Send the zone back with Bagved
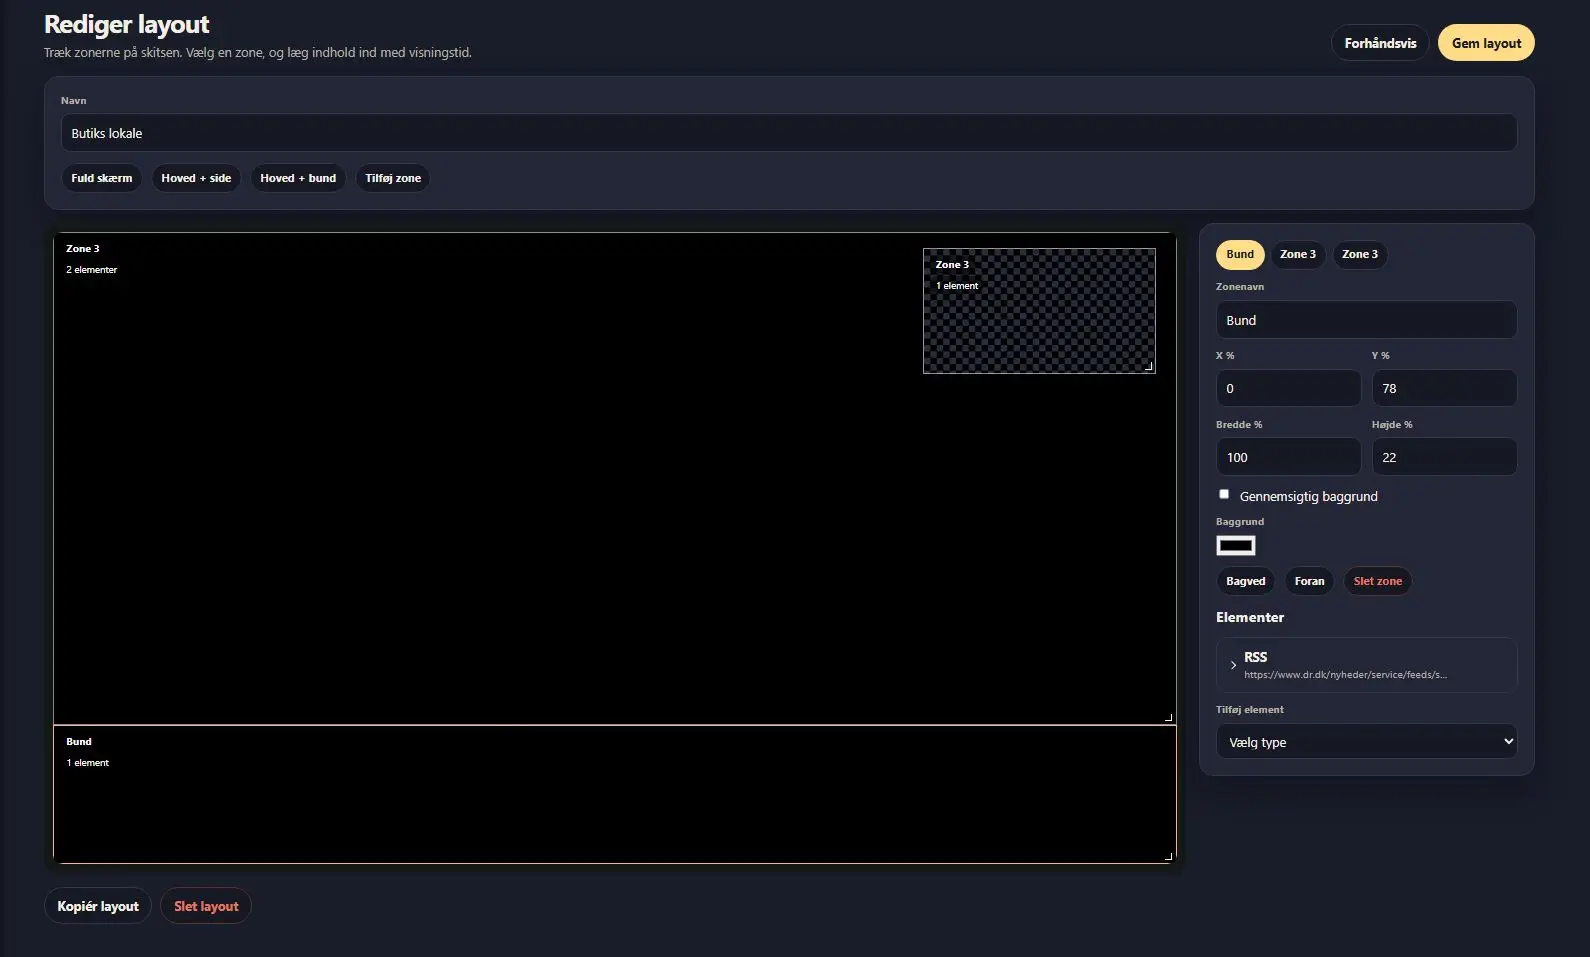The image size is (1590, 957). (x=1246, y=581)
